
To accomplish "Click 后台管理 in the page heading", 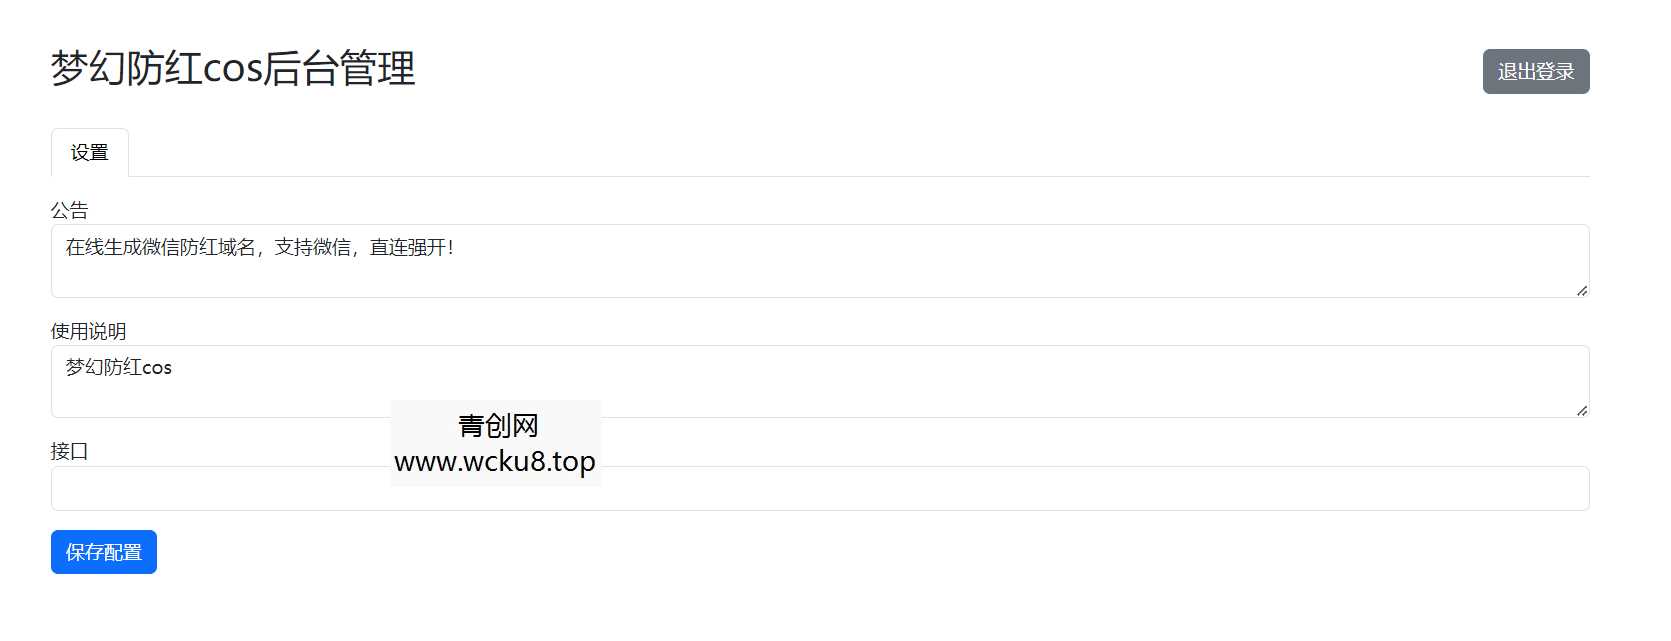I will coord(340,69).
